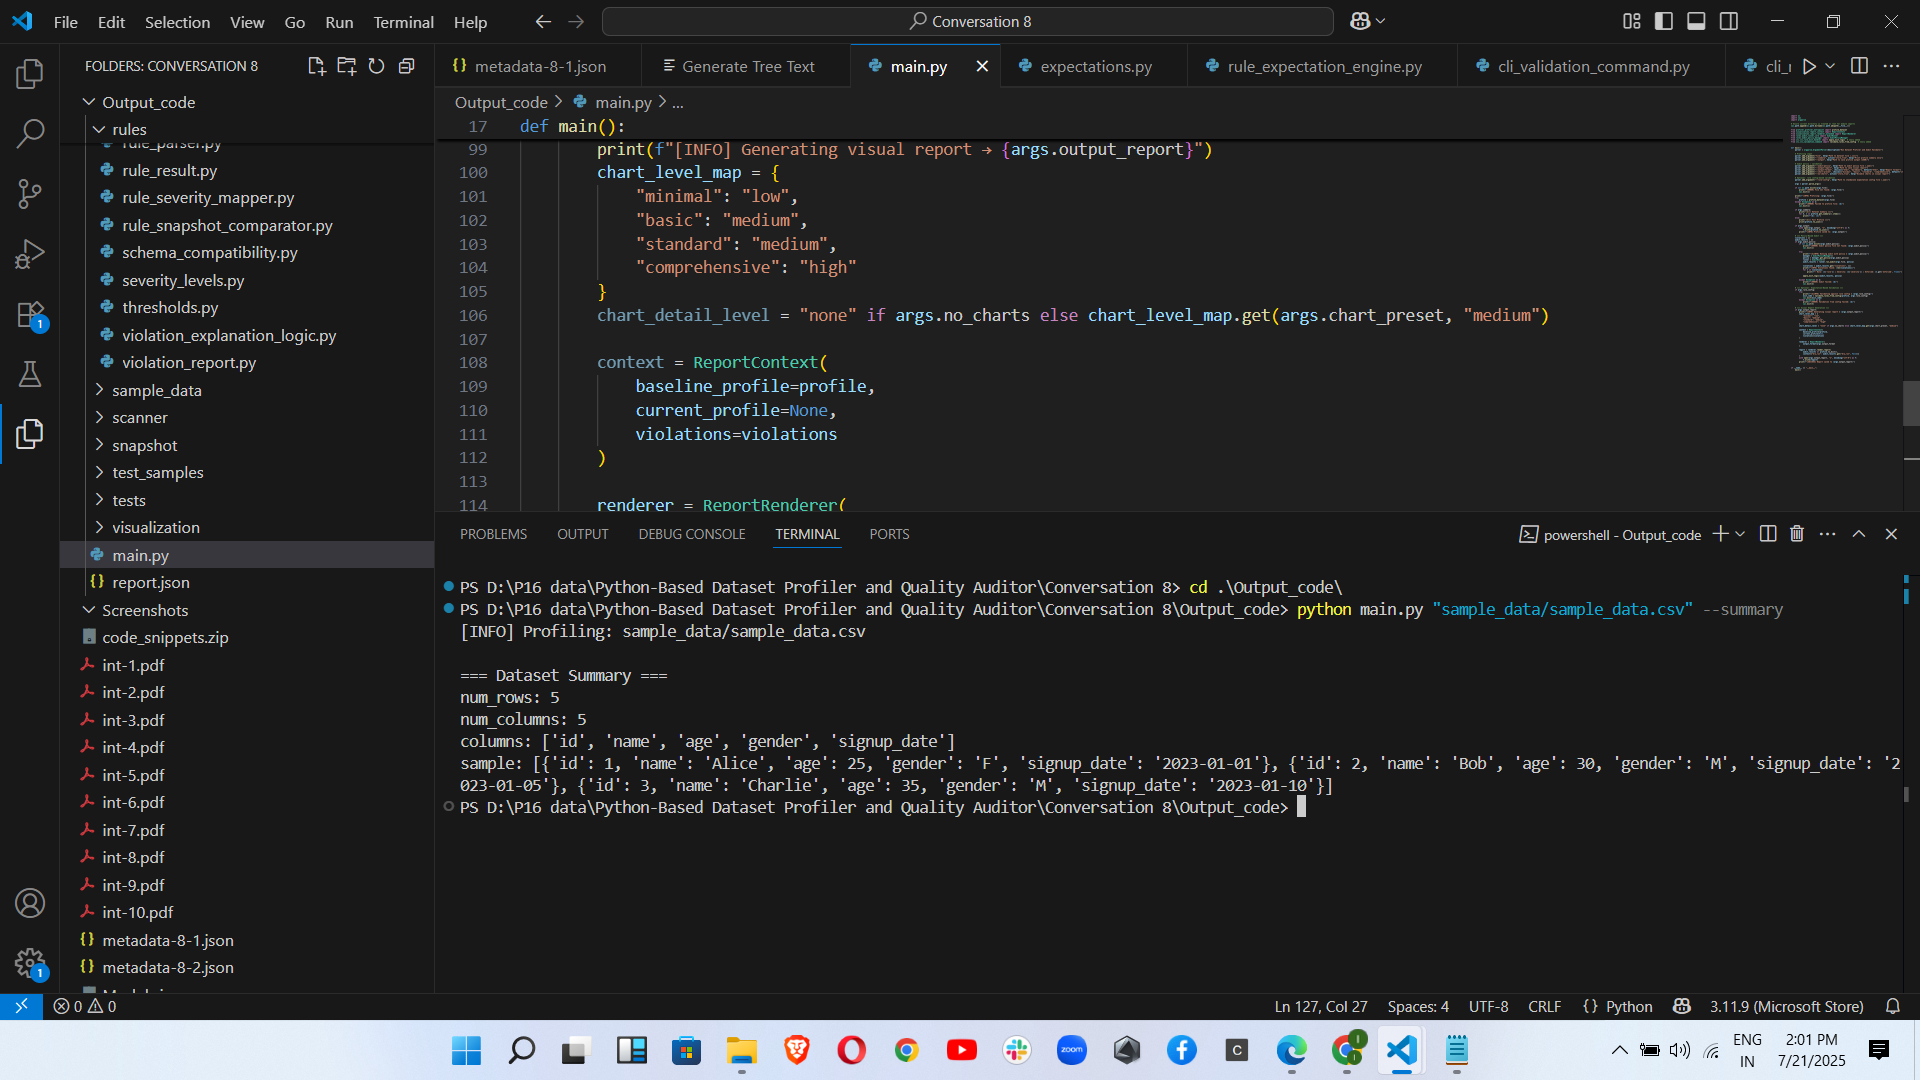
Task: Open the Copilot chat icon in title bar
Action: click(x=1360, y=21)
